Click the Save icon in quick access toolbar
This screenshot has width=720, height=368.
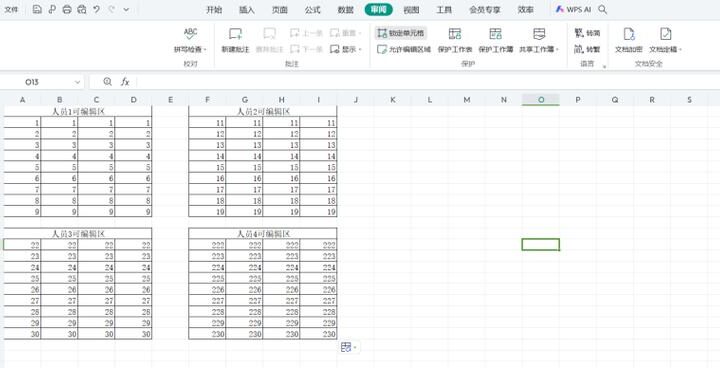38,9
